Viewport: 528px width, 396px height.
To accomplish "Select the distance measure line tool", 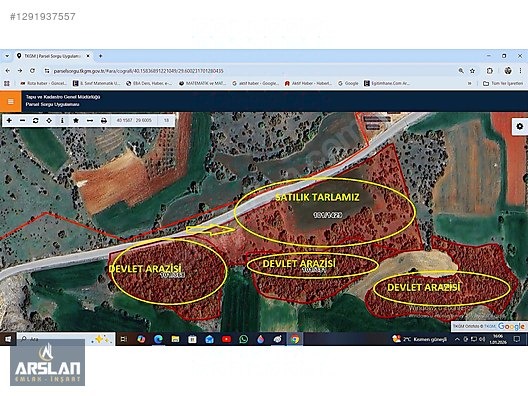I will (90, 121).
